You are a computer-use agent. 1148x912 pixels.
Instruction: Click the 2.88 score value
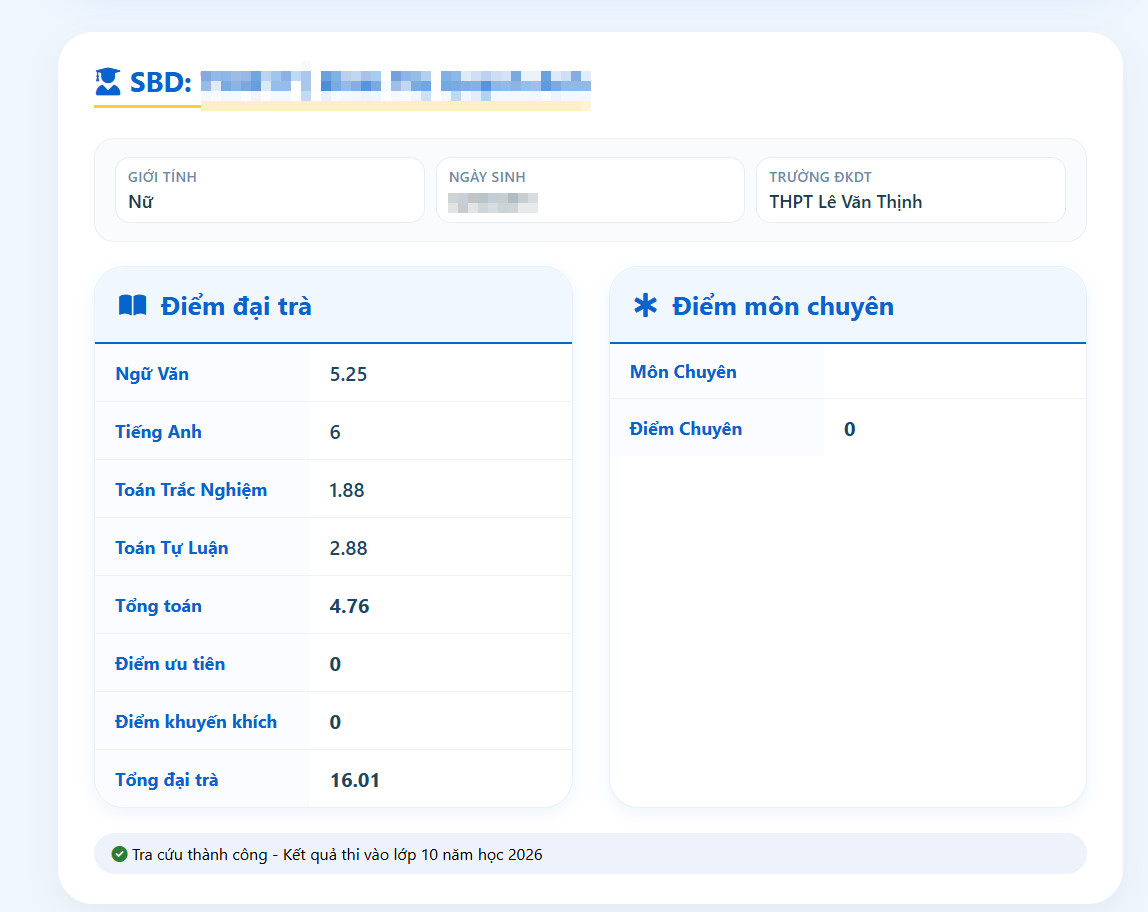click(348, 548)
